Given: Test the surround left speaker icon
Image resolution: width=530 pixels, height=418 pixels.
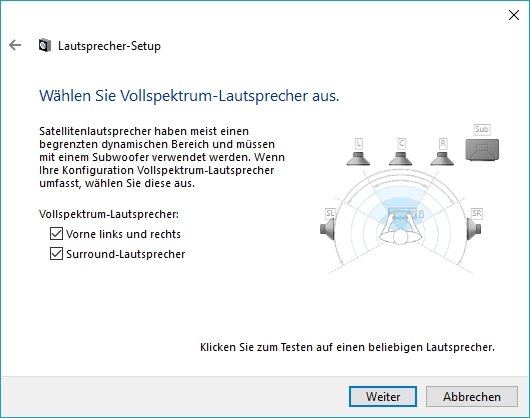Looking at the screenshot, I should 327,229.
